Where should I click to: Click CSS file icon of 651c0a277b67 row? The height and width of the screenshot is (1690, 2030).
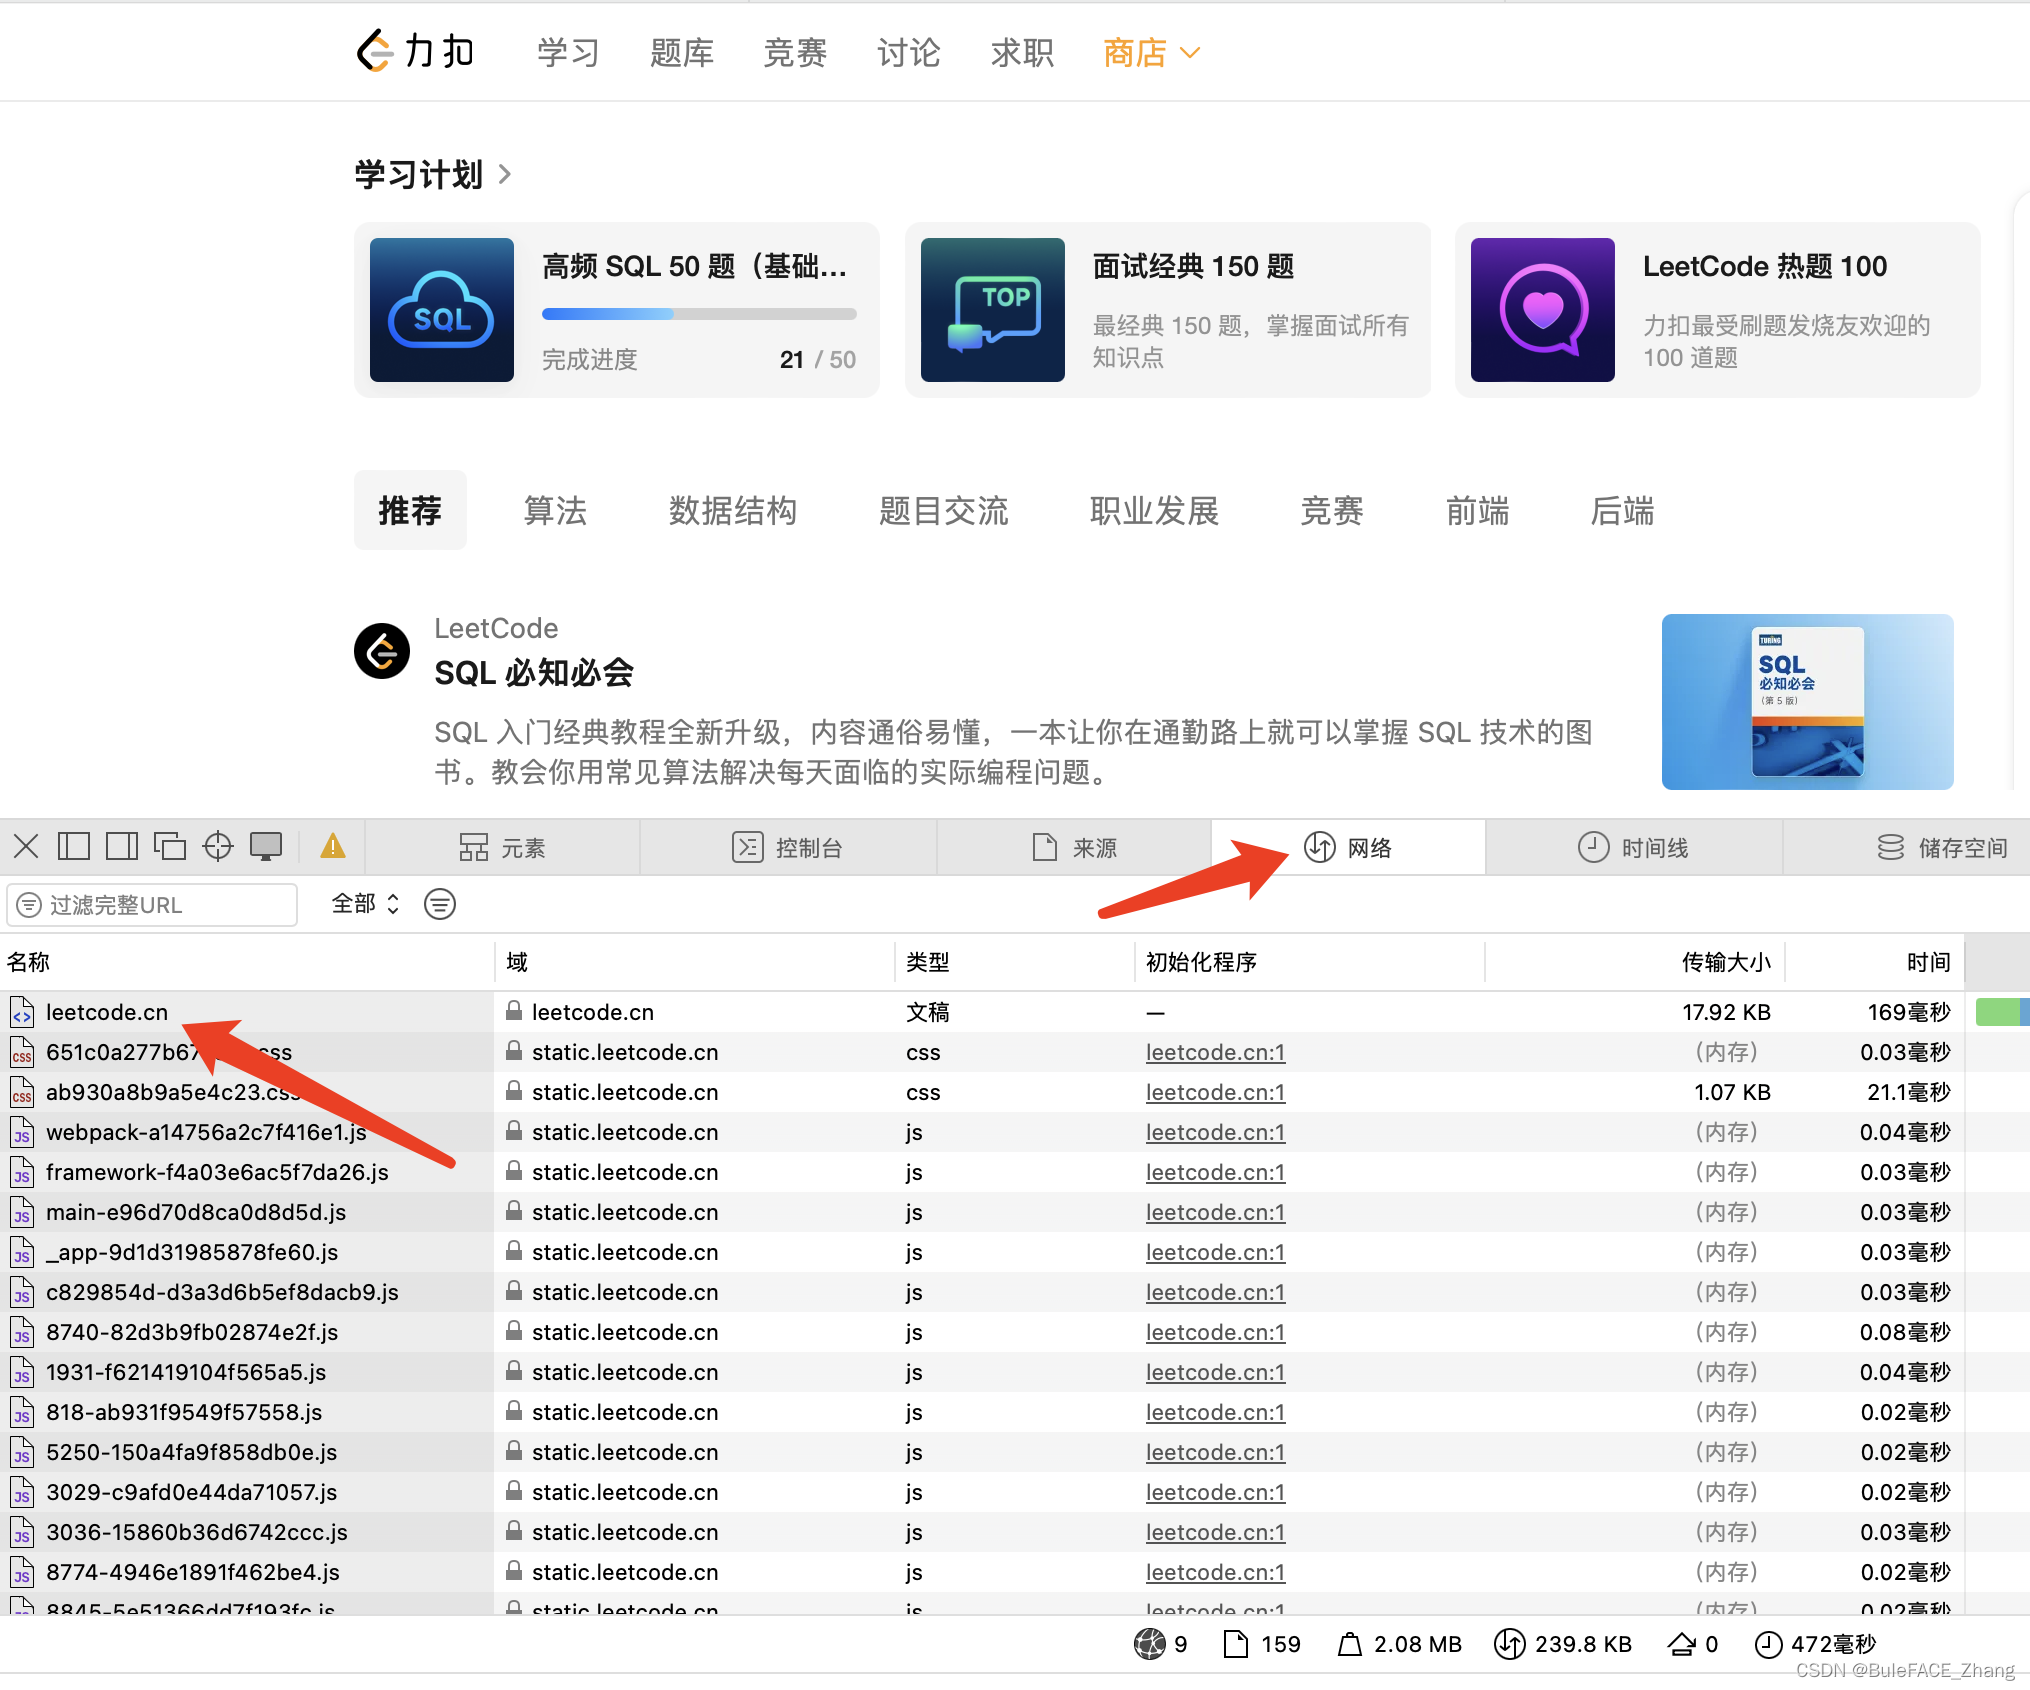point(22,1052)
